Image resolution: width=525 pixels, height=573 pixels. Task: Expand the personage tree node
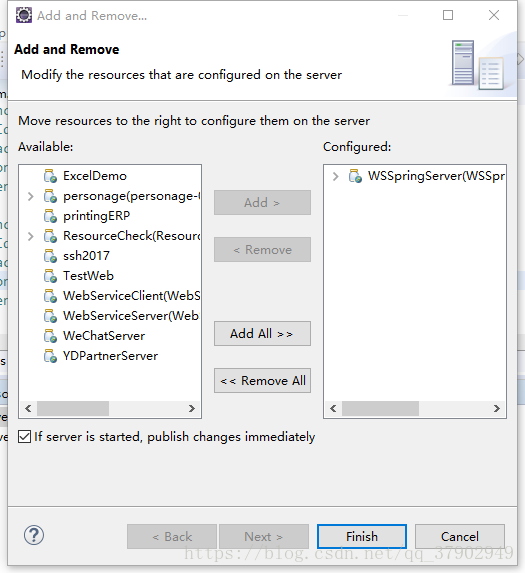click(x=31, y=196)
